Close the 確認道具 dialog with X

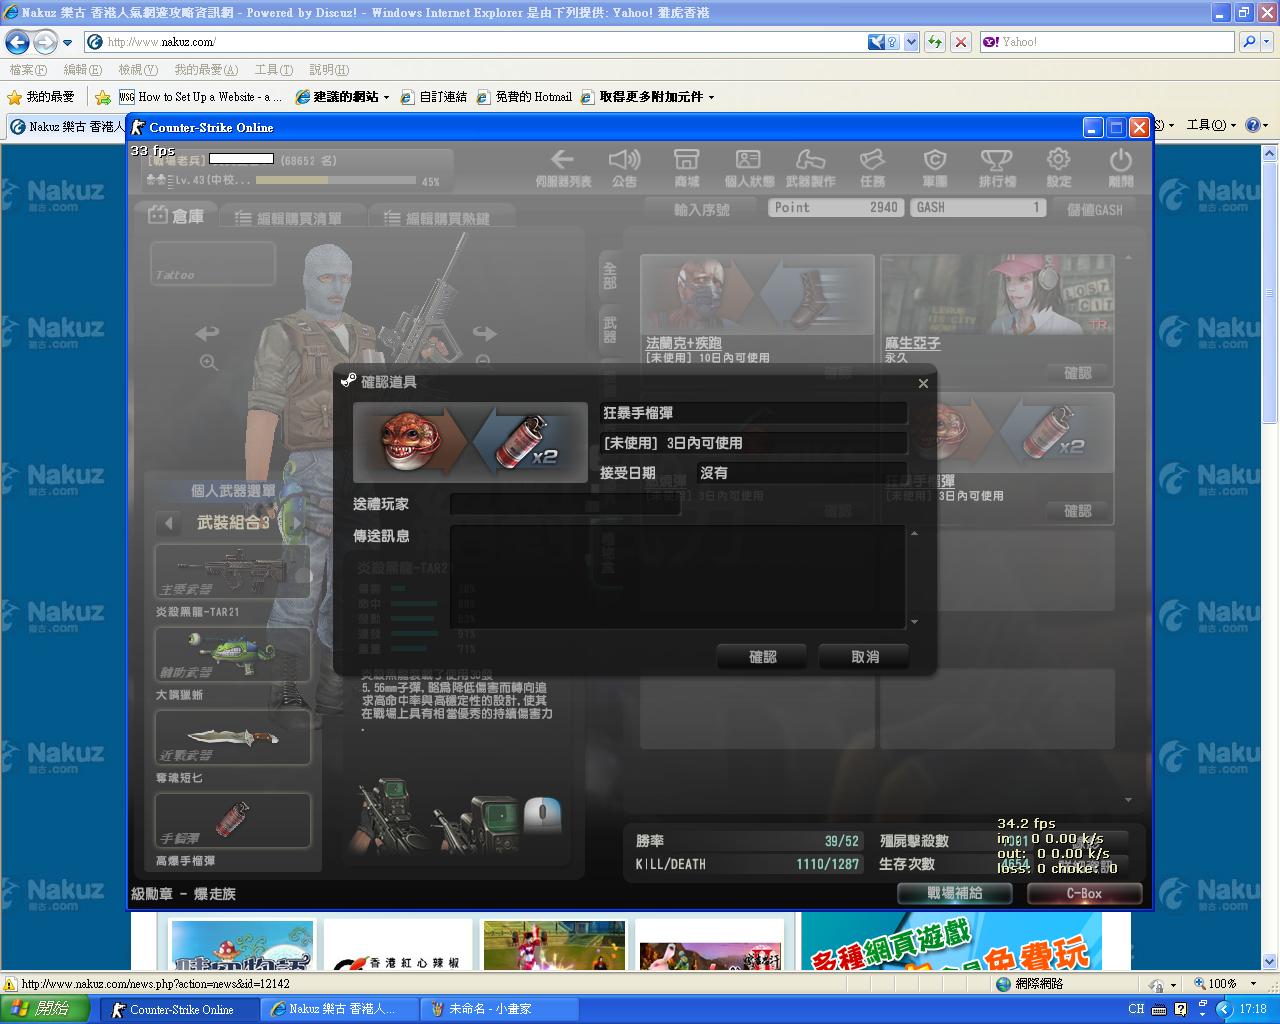tap(923, 383)
